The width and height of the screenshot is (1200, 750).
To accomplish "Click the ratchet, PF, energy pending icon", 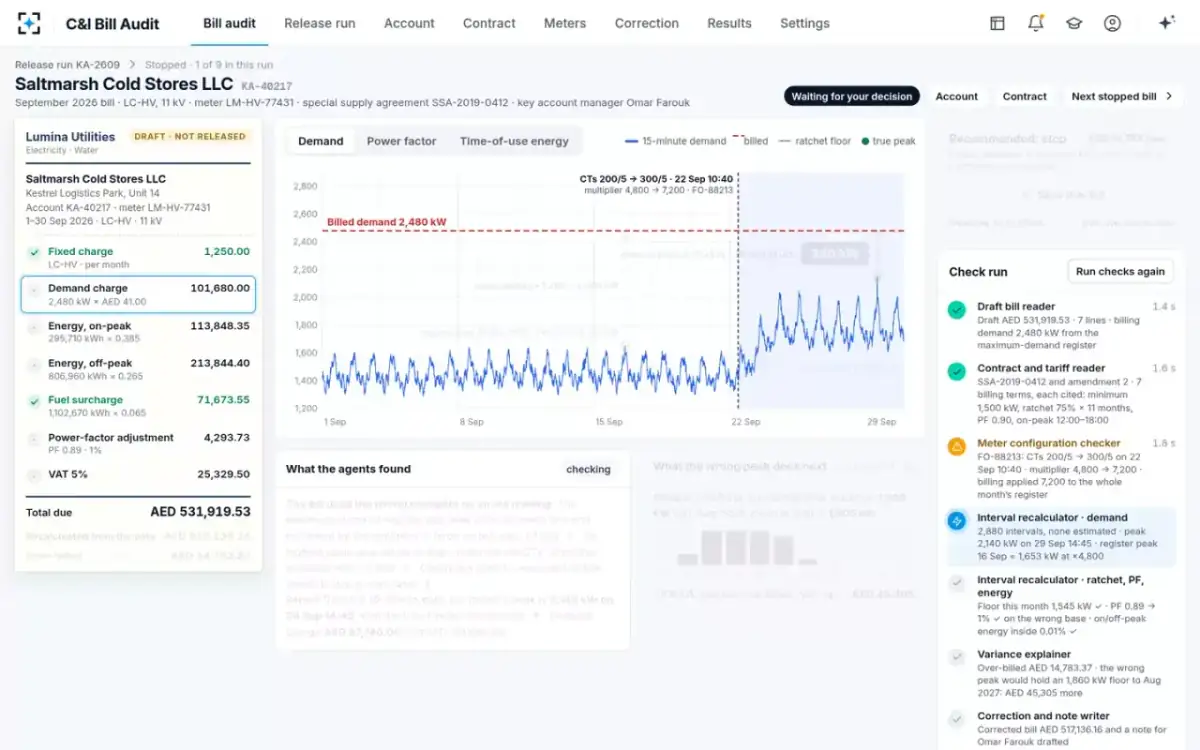I will tap(957, 583).
